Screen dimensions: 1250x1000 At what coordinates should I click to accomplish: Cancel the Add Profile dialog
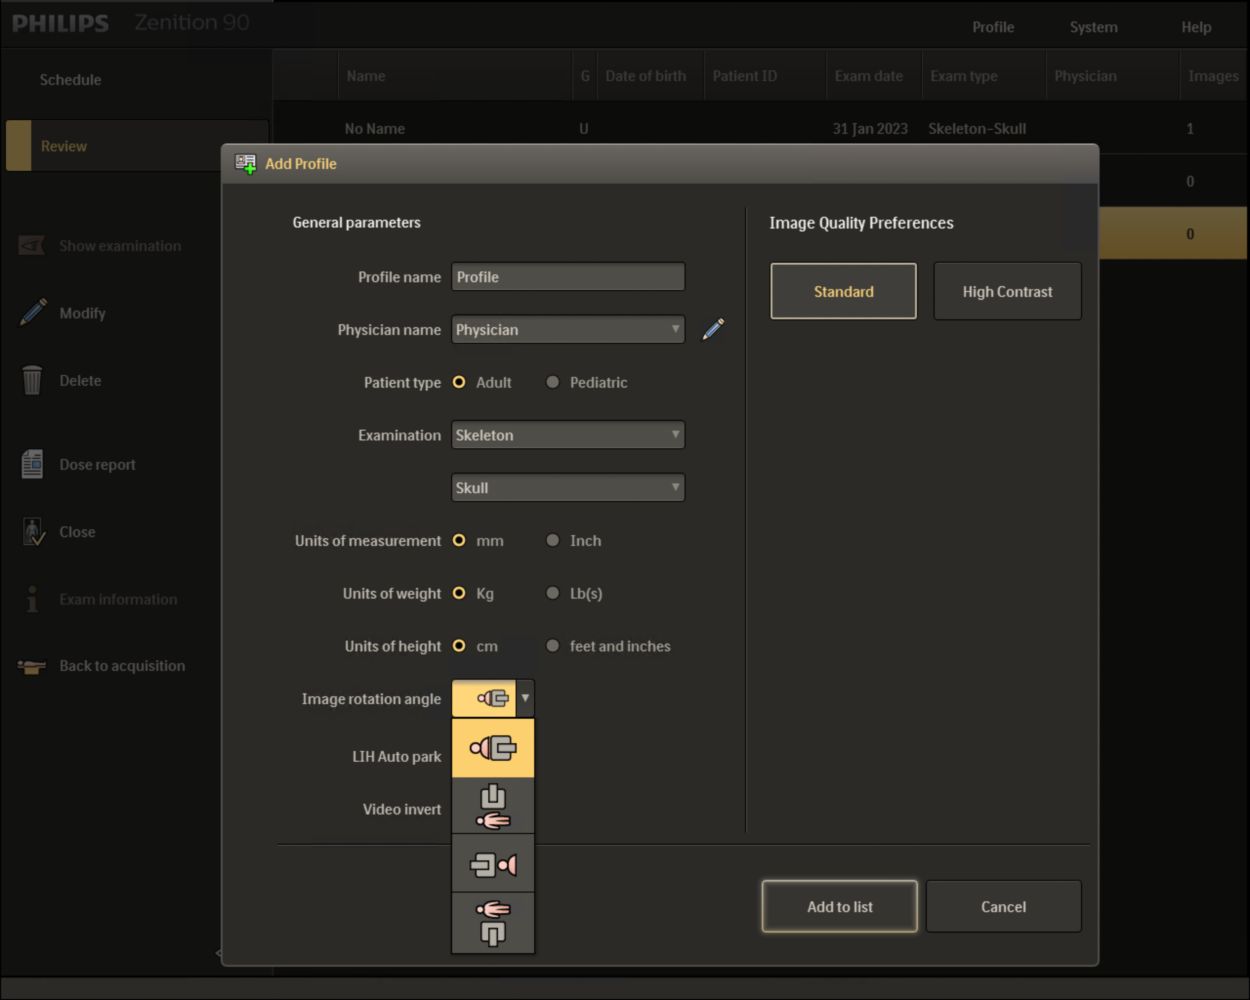pos(1003,906)
